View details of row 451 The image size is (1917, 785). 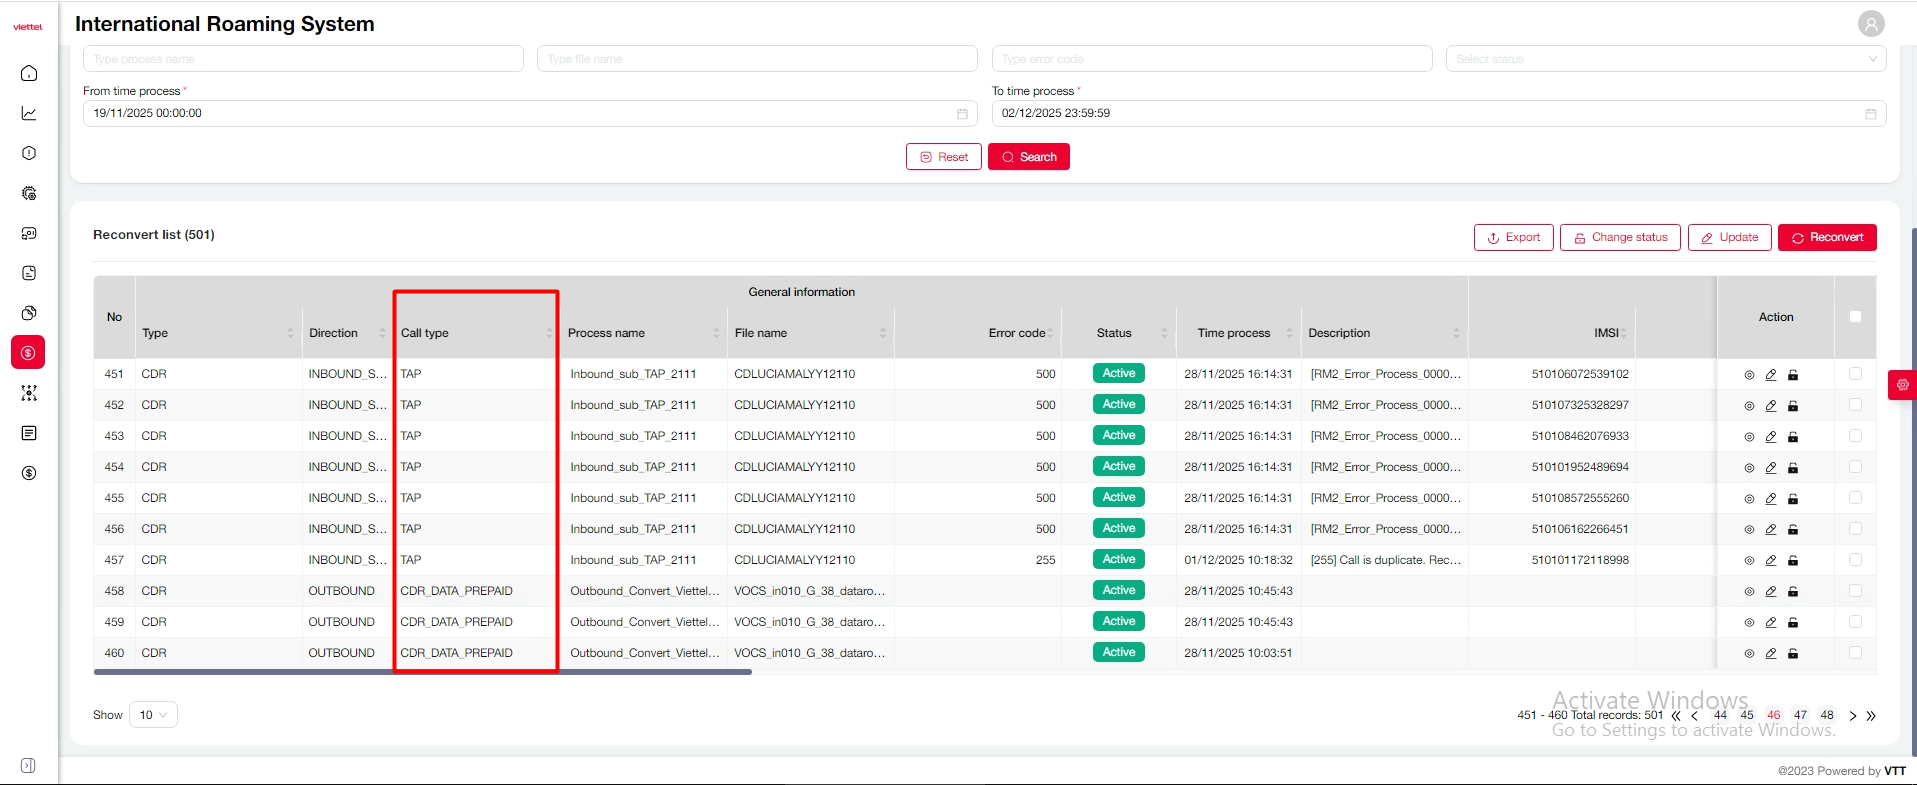tap(1749, 375)
